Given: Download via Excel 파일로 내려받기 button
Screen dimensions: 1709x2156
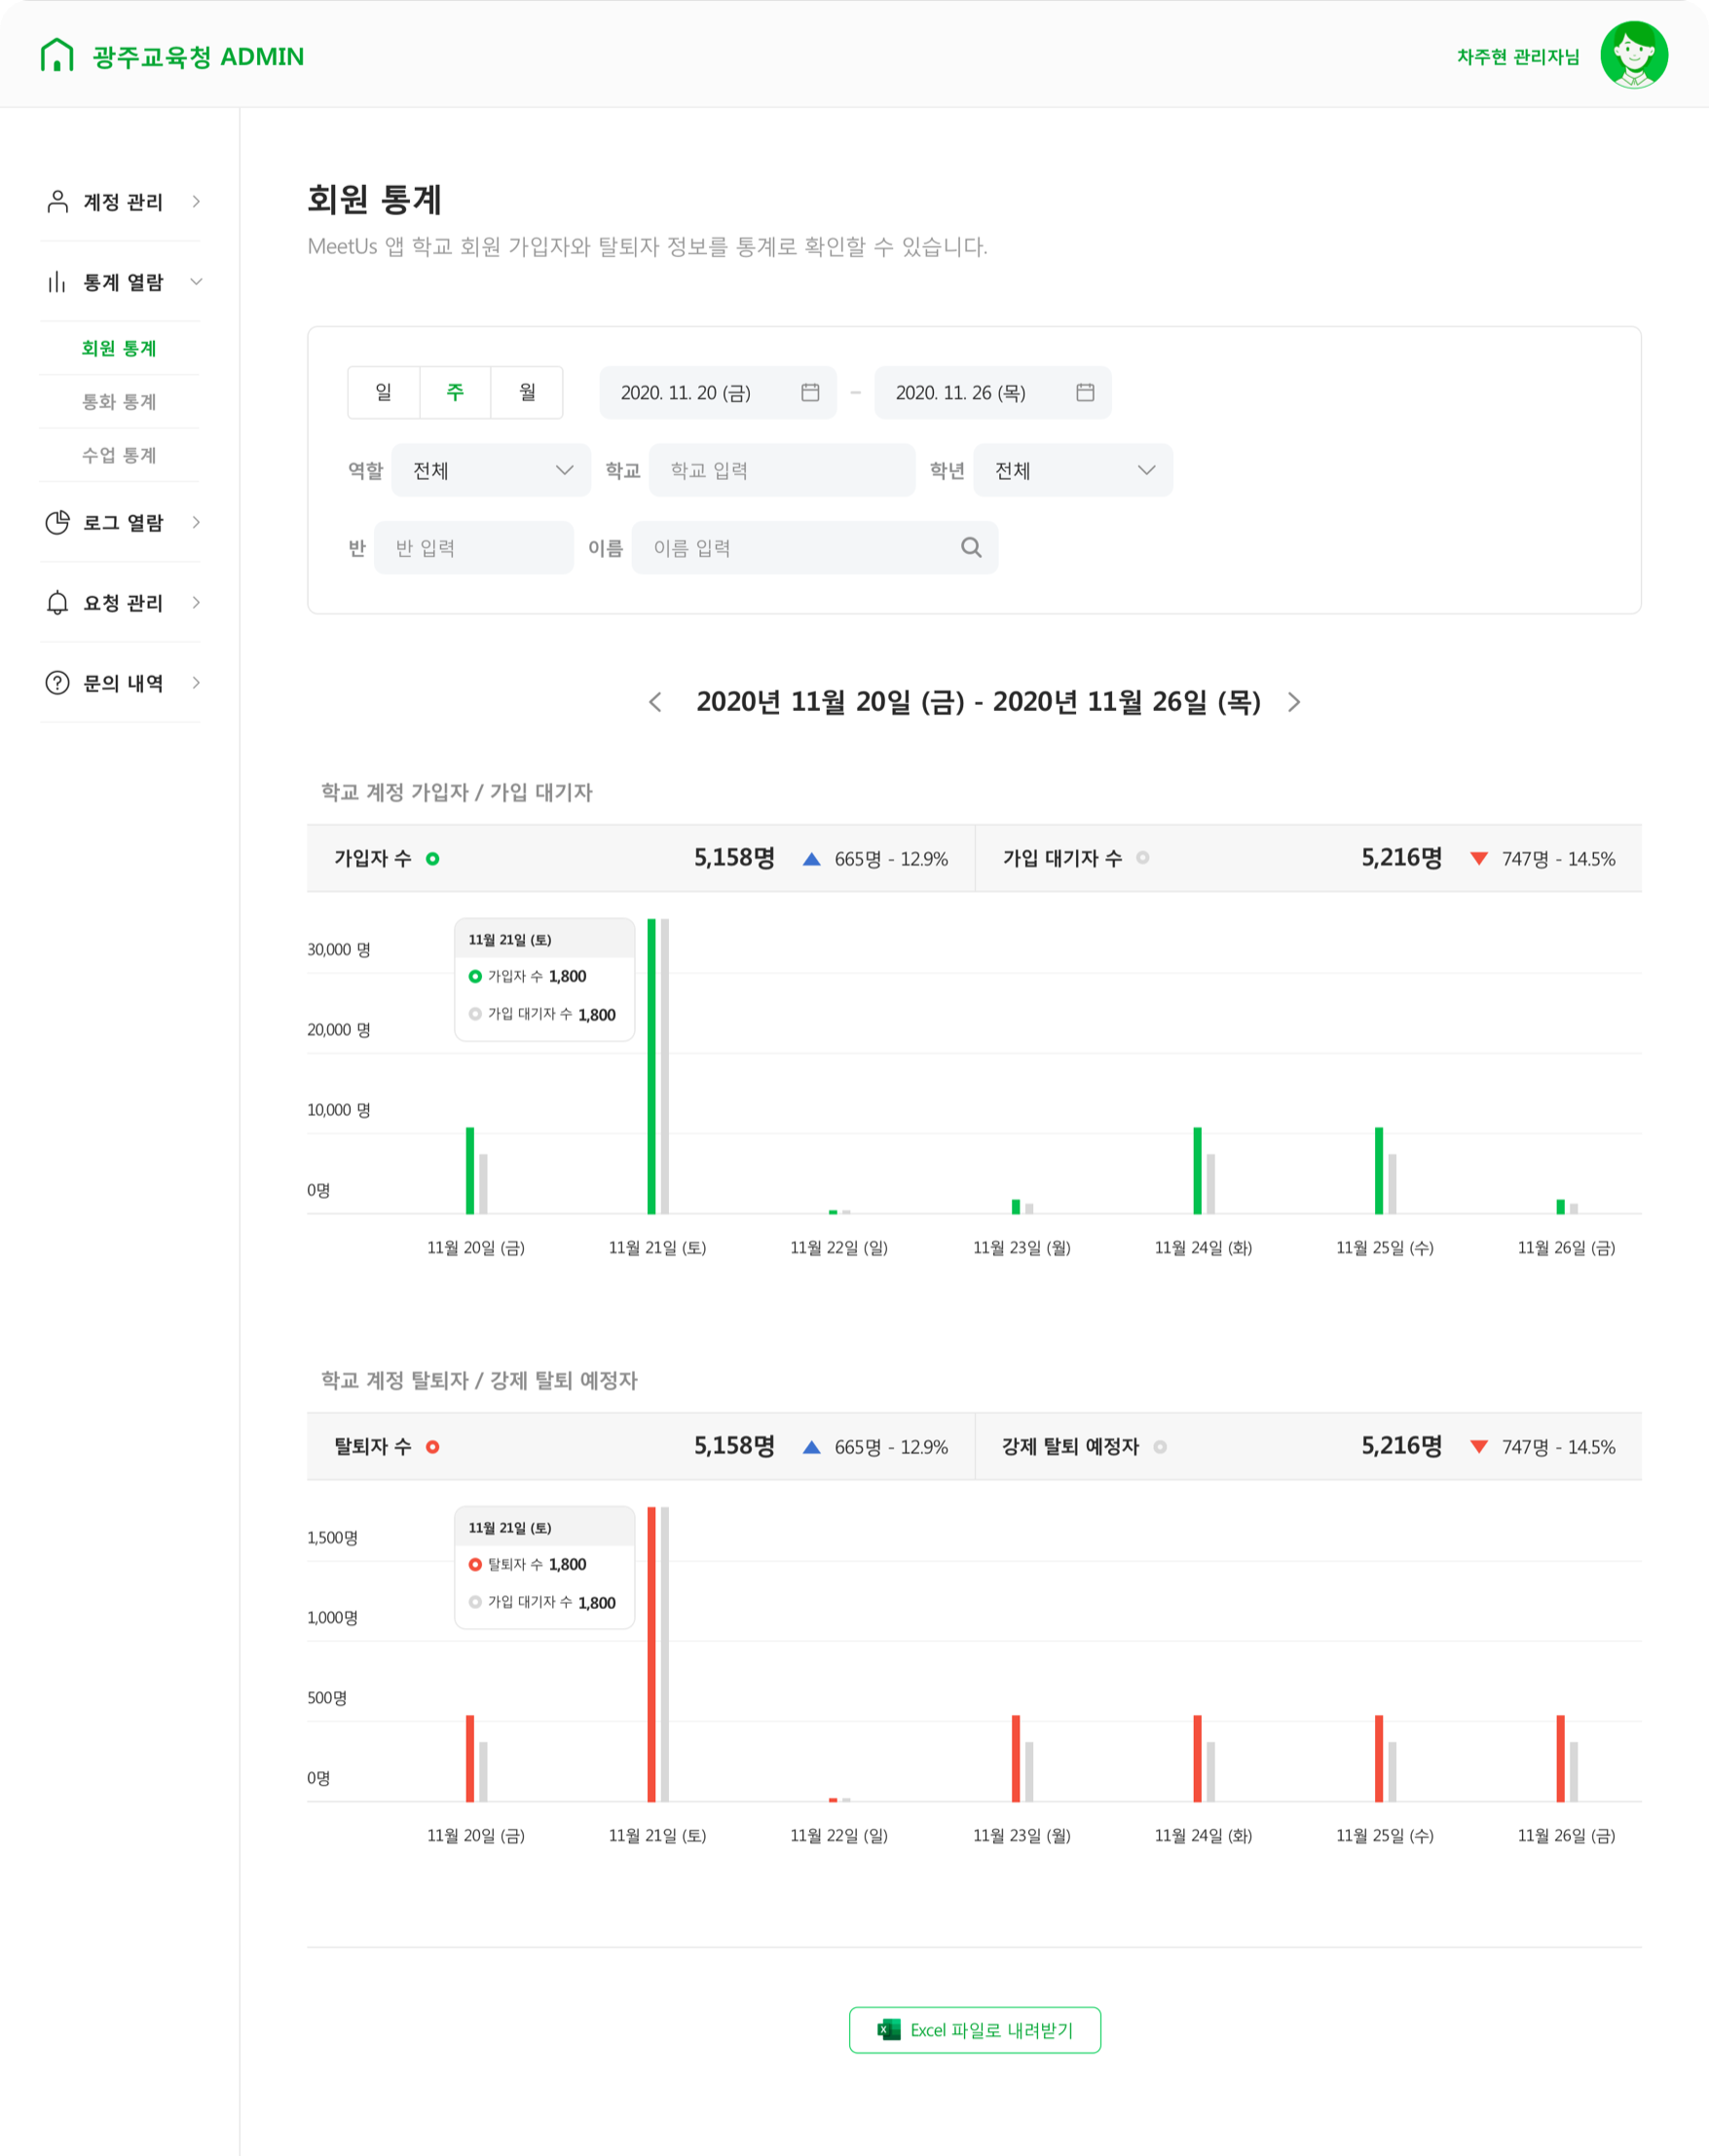Looking at the screenshot, I should (x=975, y=2029).
